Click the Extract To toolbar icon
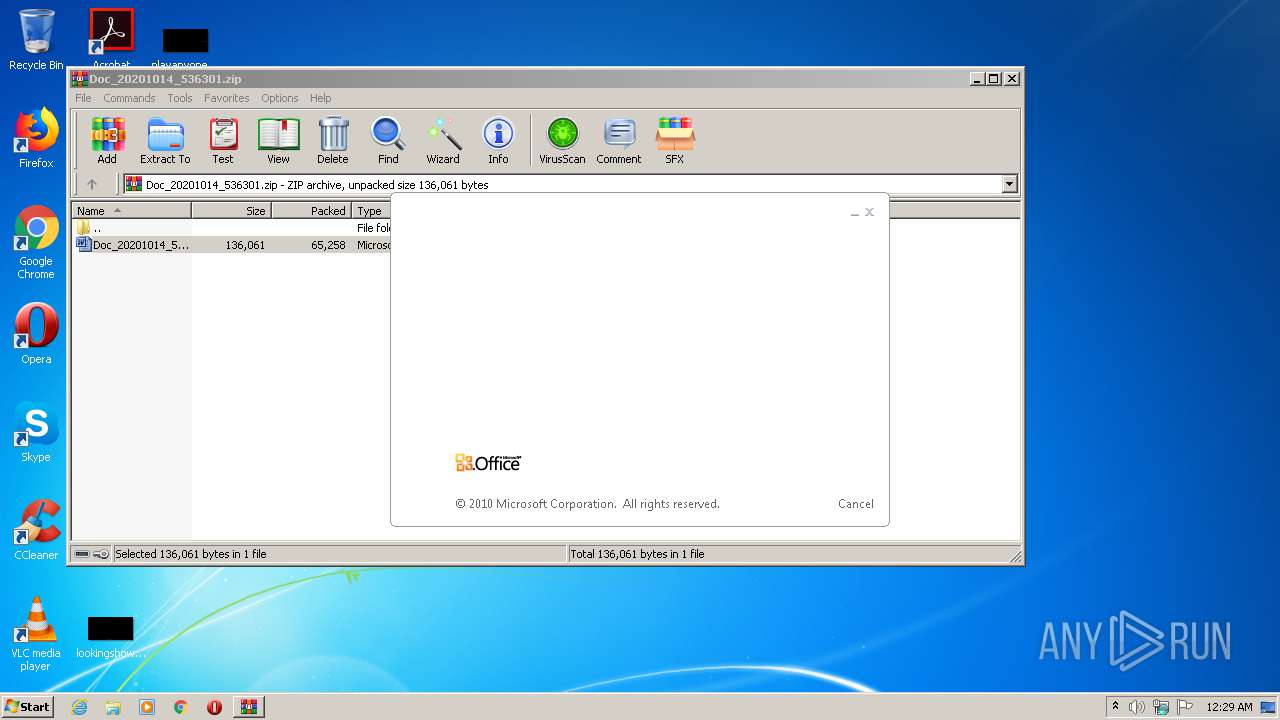 [165, 140]
